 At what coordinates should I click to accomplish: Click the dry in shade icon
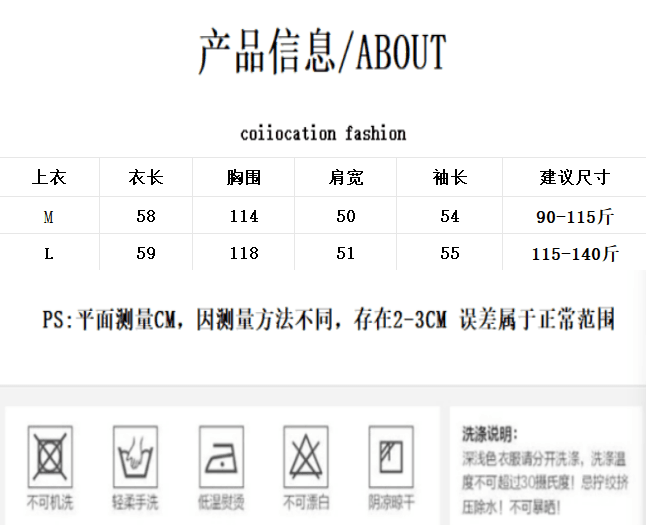click(391, 457)
